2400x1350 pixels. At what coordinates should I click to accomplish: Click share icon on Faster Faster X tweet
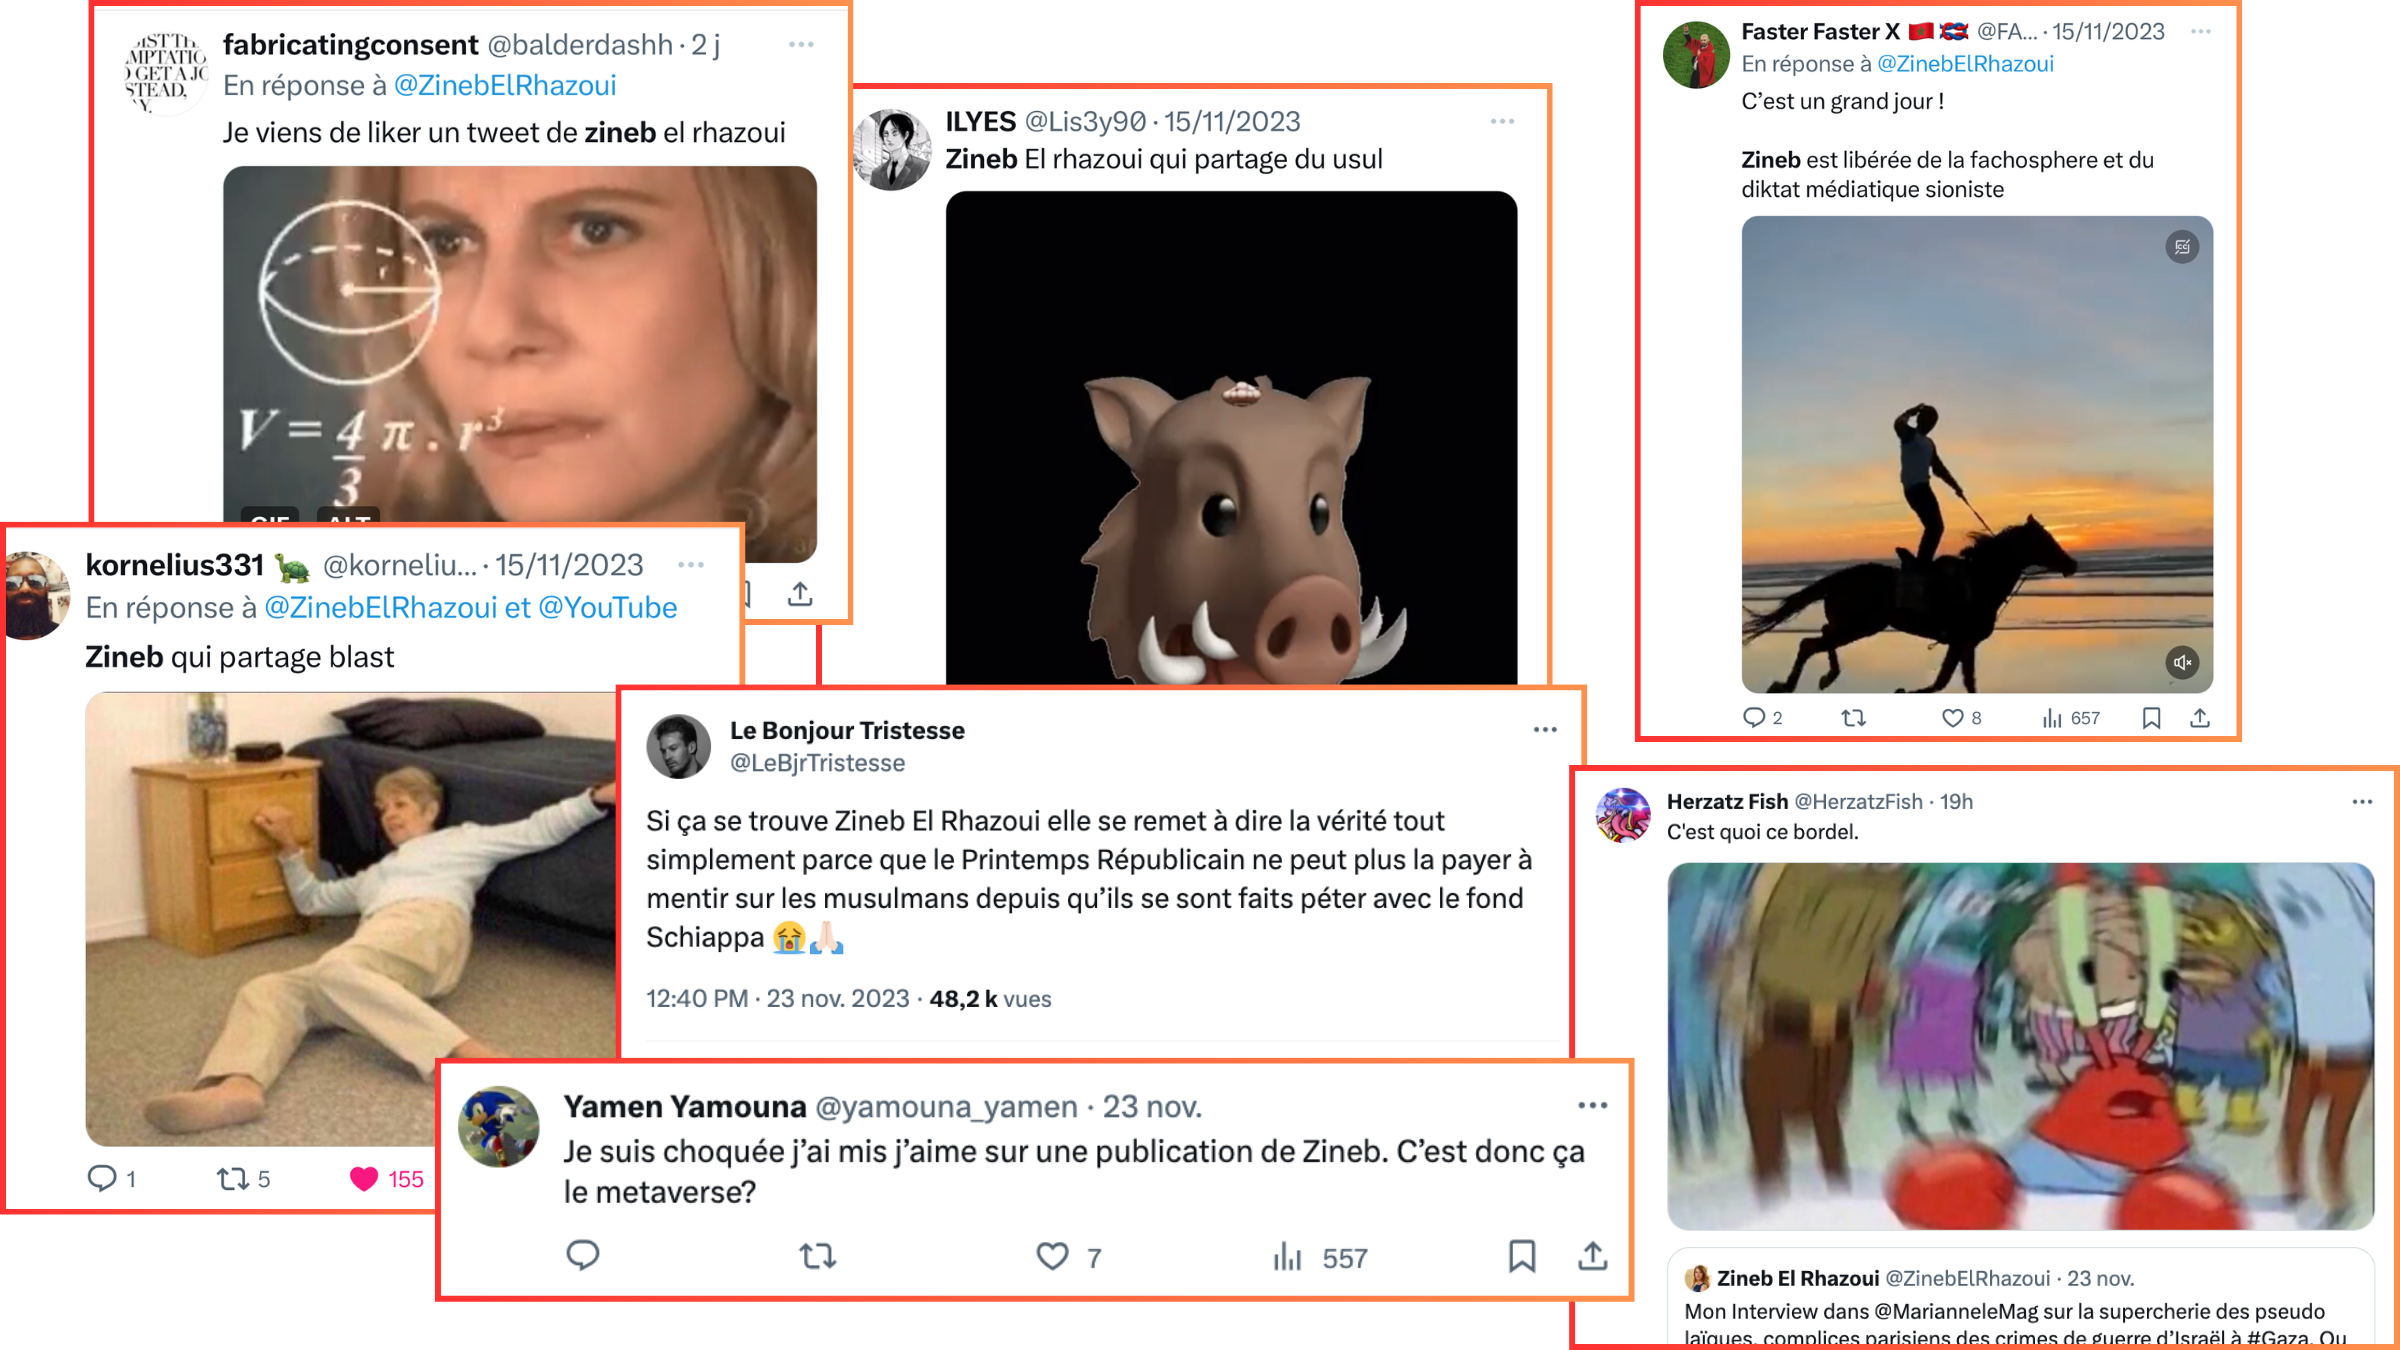2200,718
